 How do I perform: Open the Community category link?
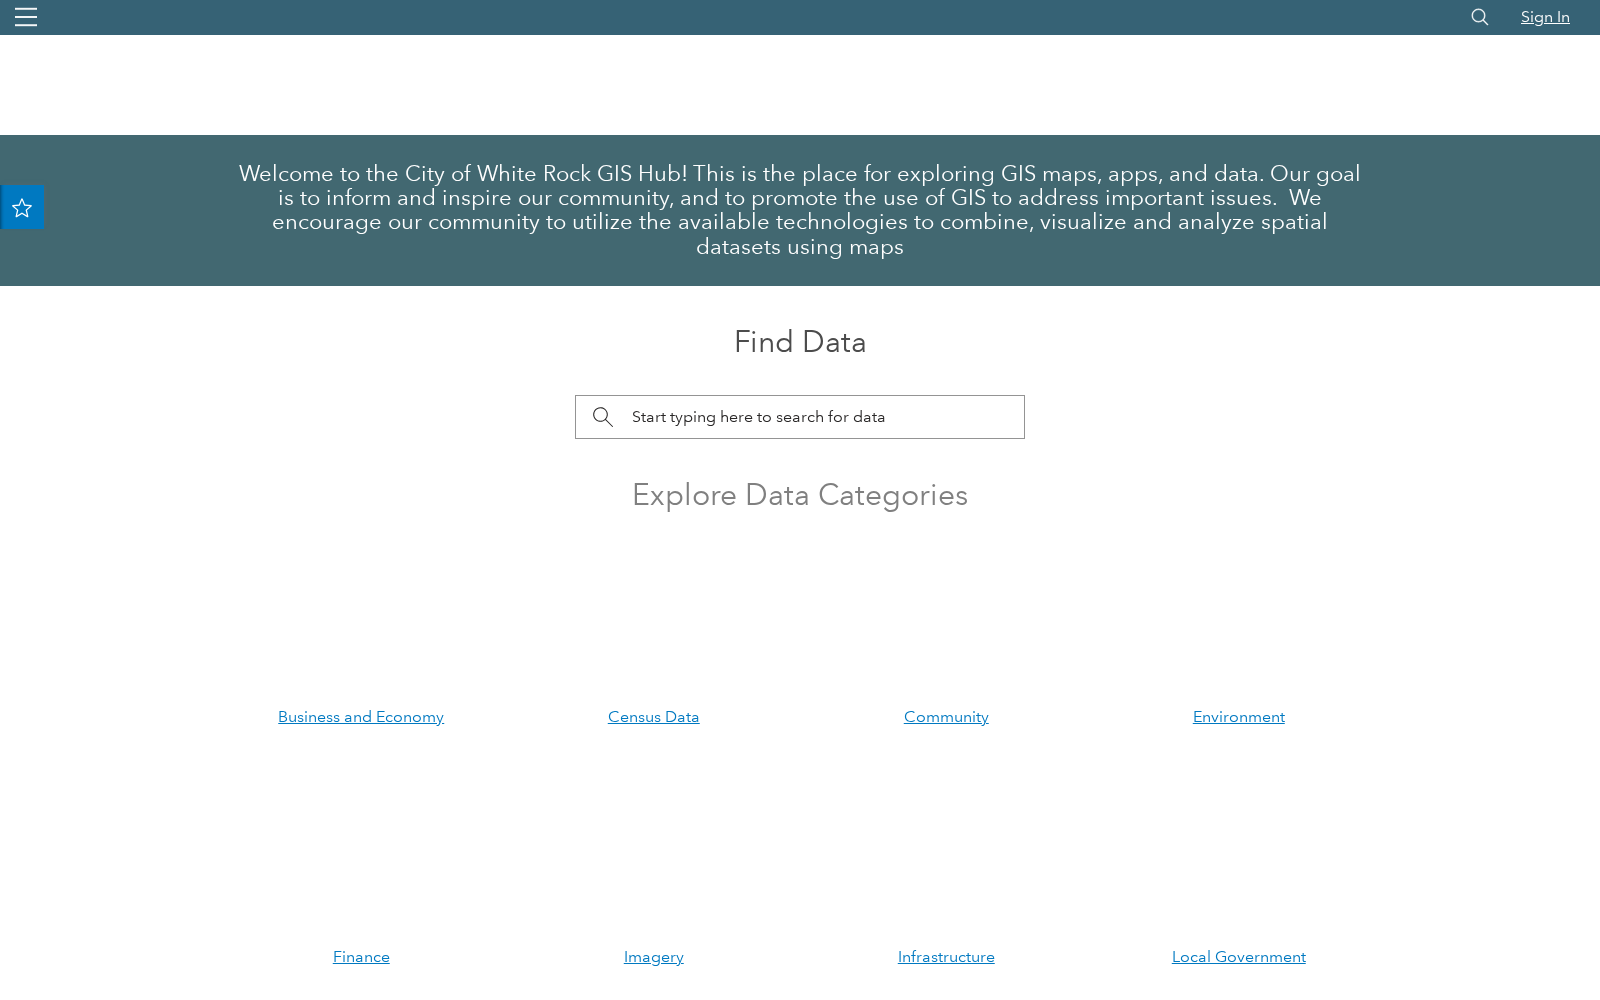click(946, 717)
